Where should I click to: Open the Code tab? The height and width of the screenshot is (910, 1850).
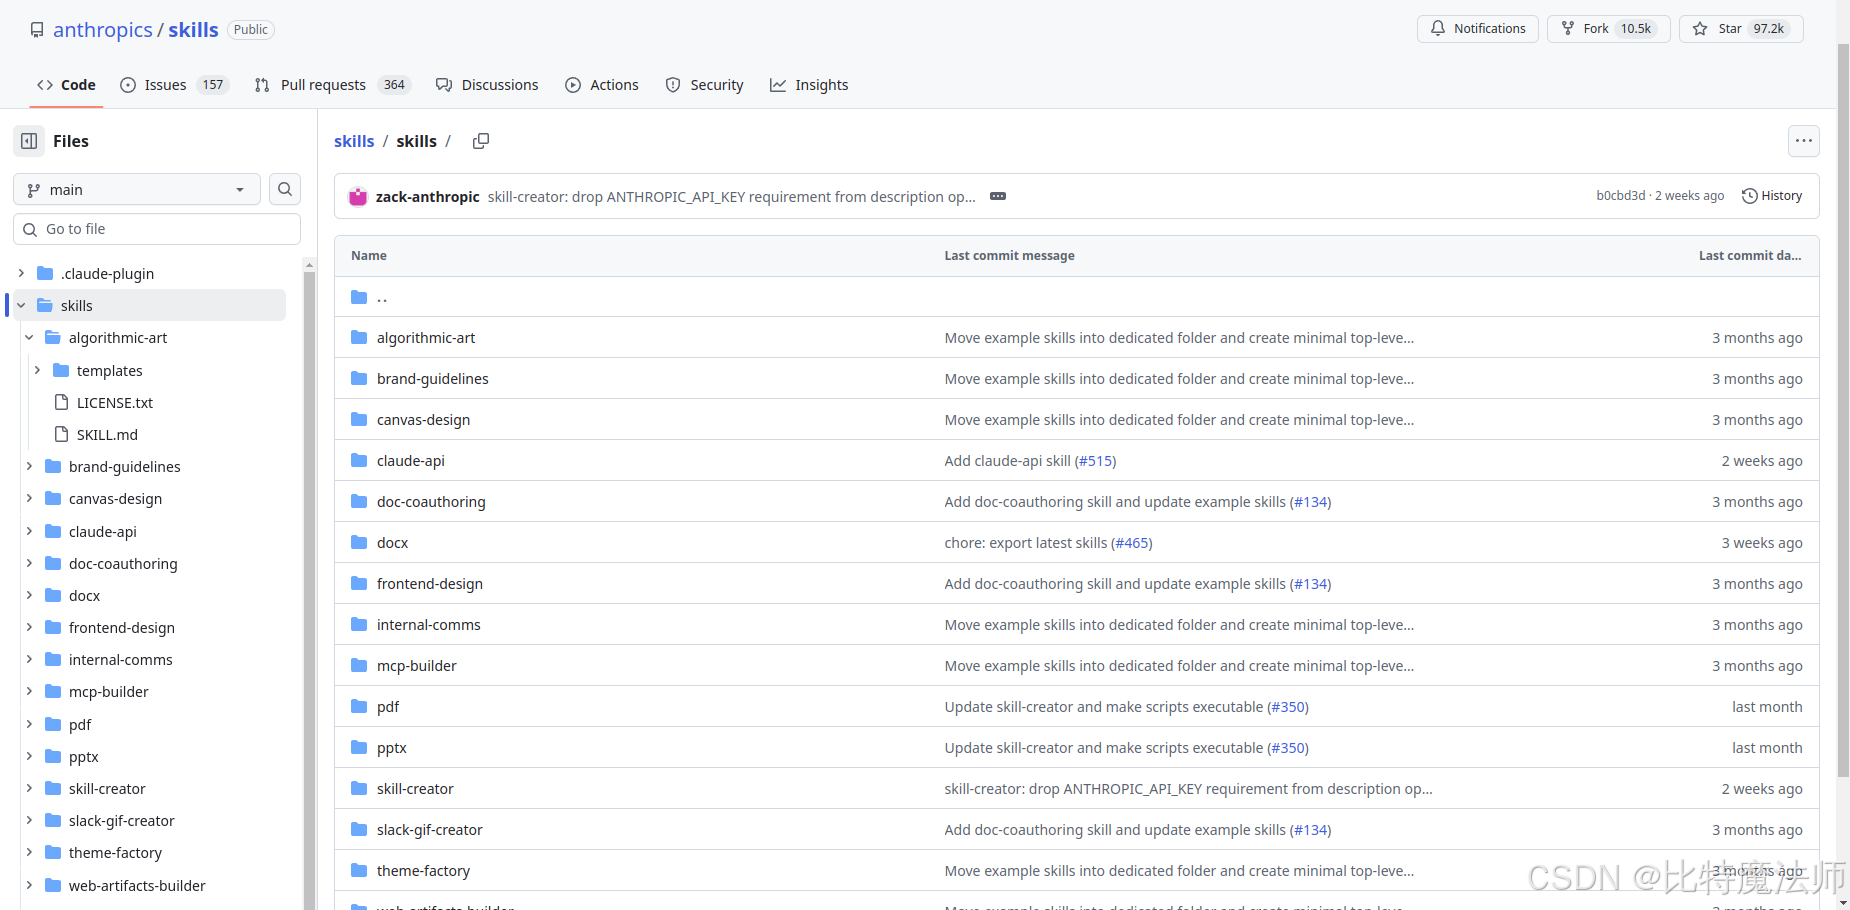point(66,85)
